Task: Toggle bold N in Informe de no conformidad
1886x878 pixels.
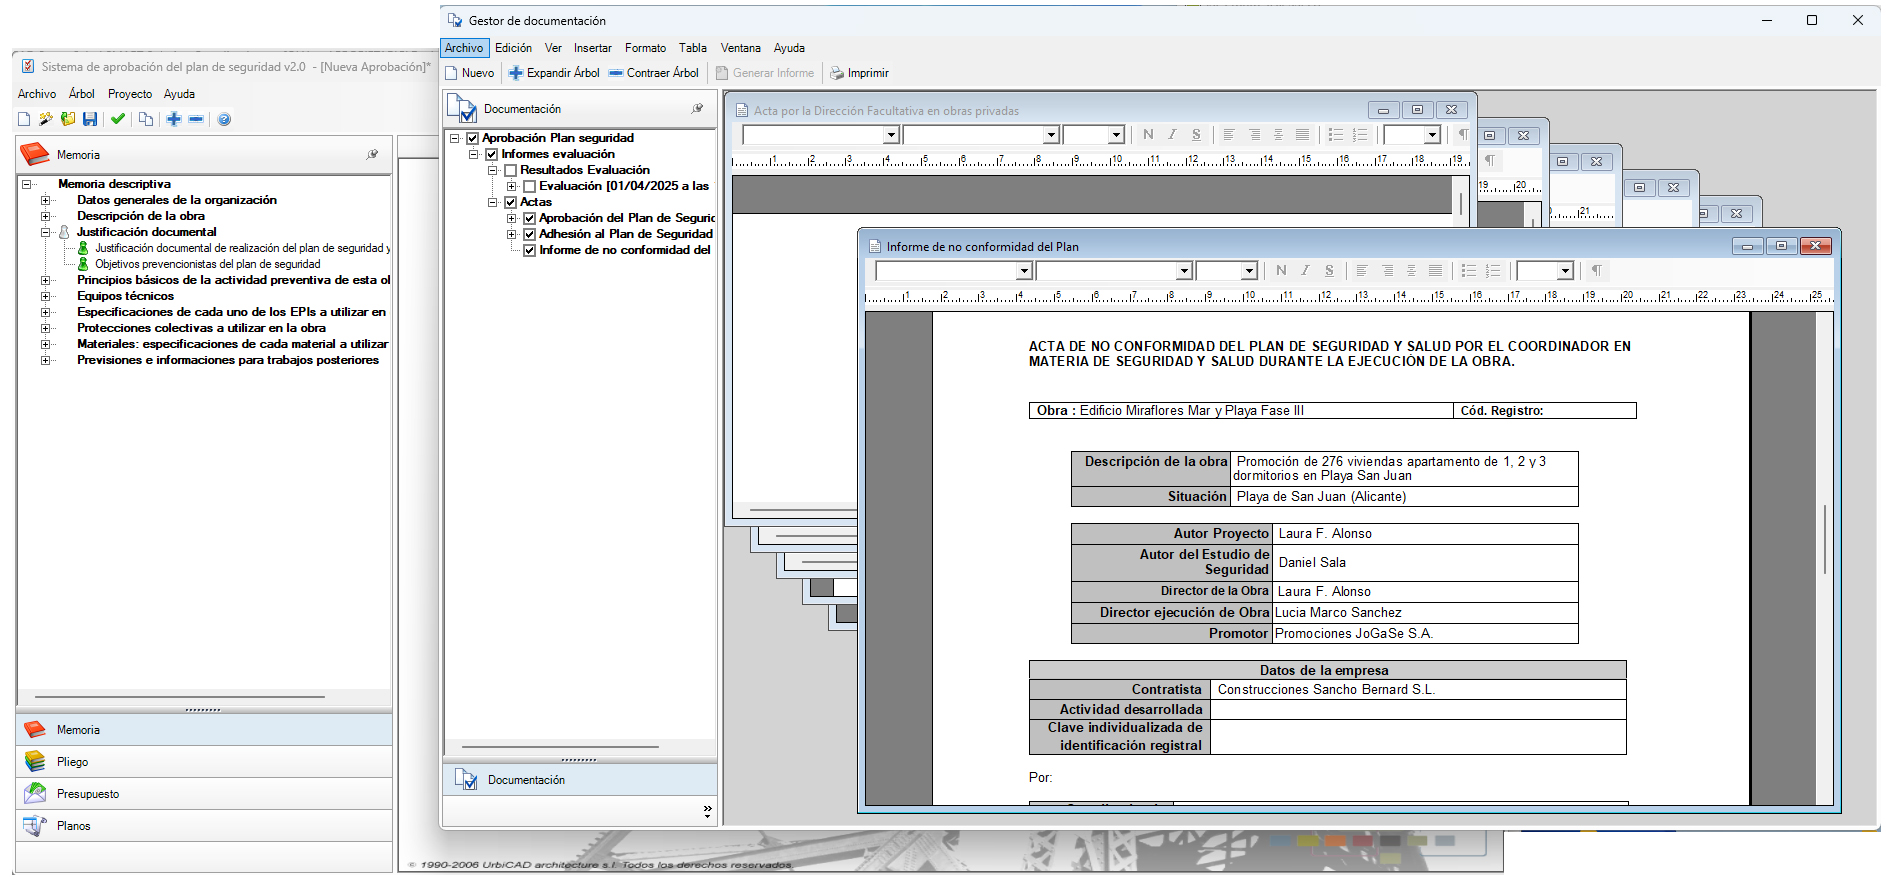Action: click(1281, 271)
